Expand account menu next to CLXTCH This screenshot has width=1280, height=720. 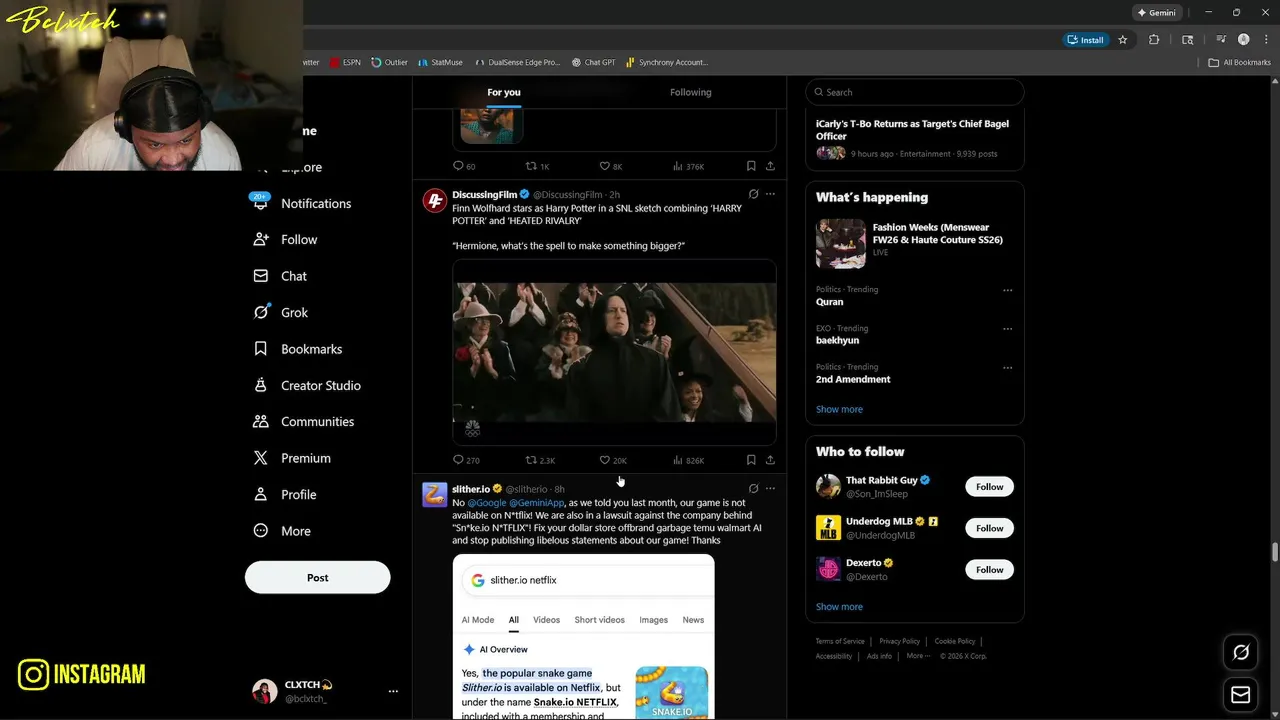(393, 691)
